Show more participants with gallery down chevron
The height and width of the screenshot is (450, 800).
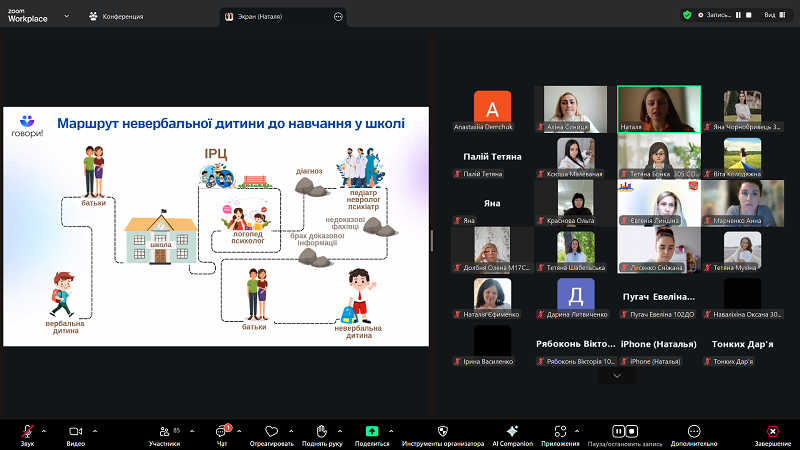(x=617, y=376)
